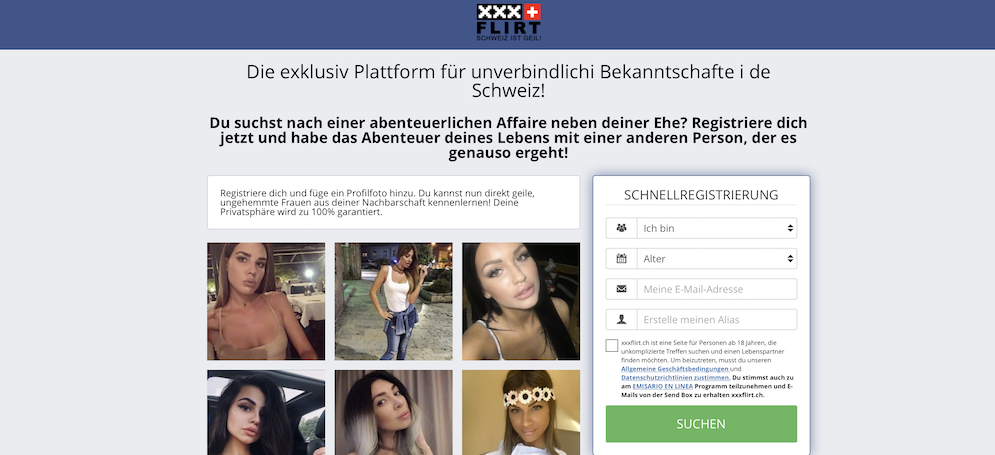Click the green SUCHEN button

pyautogui.click(x=701, y=424)
